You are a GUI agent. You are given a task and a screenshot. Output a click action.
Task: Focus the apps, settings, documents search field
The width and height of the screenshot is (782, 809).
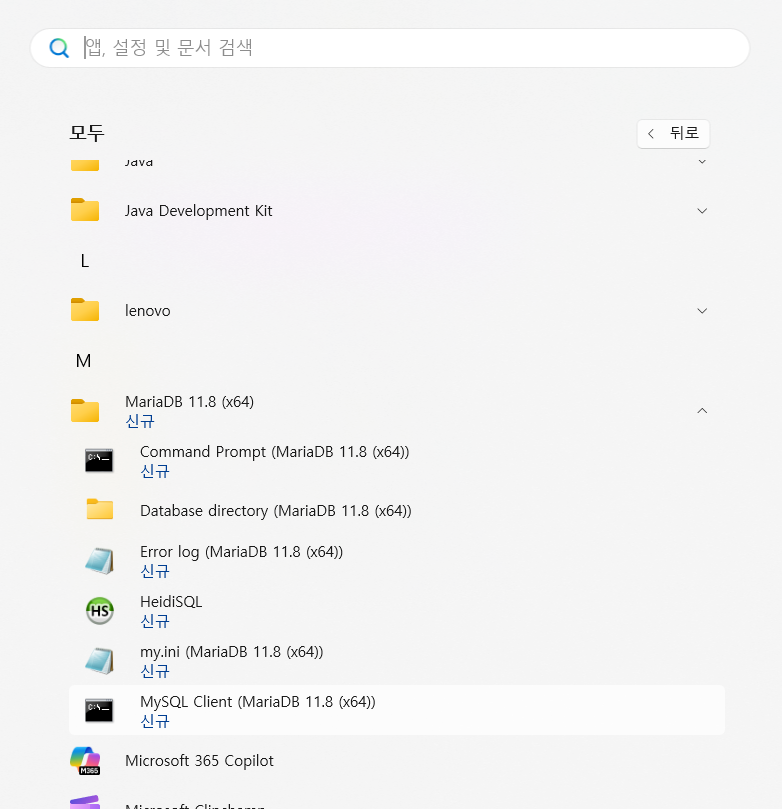click(x=400, y=48)
